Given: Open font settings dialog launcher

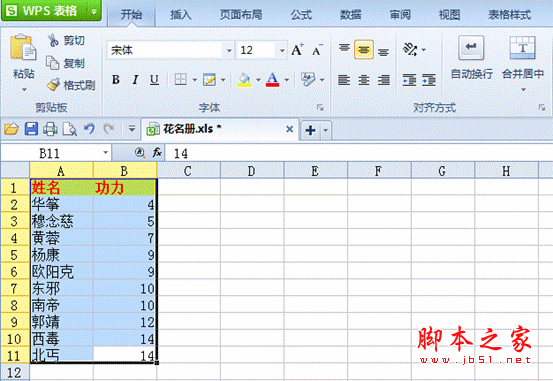Looking at the screenshot, I should (320, 108).
